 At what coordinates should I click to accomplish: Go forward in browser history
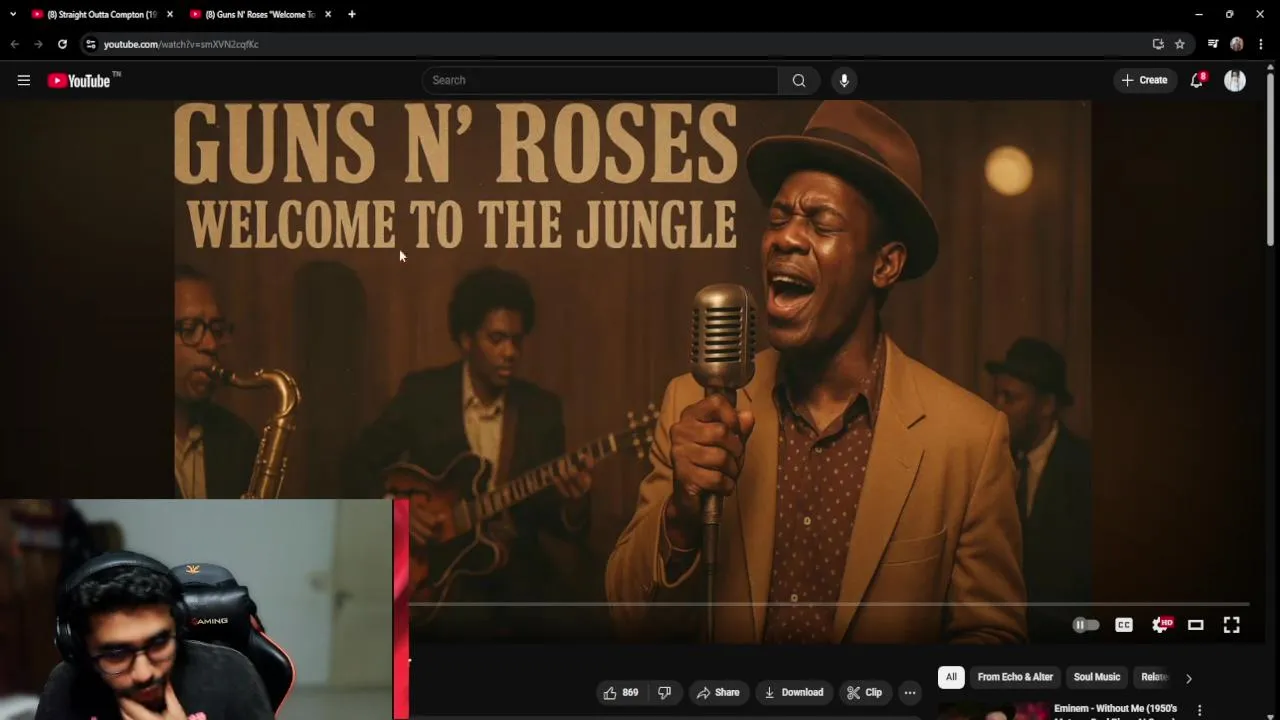[38, 44]
